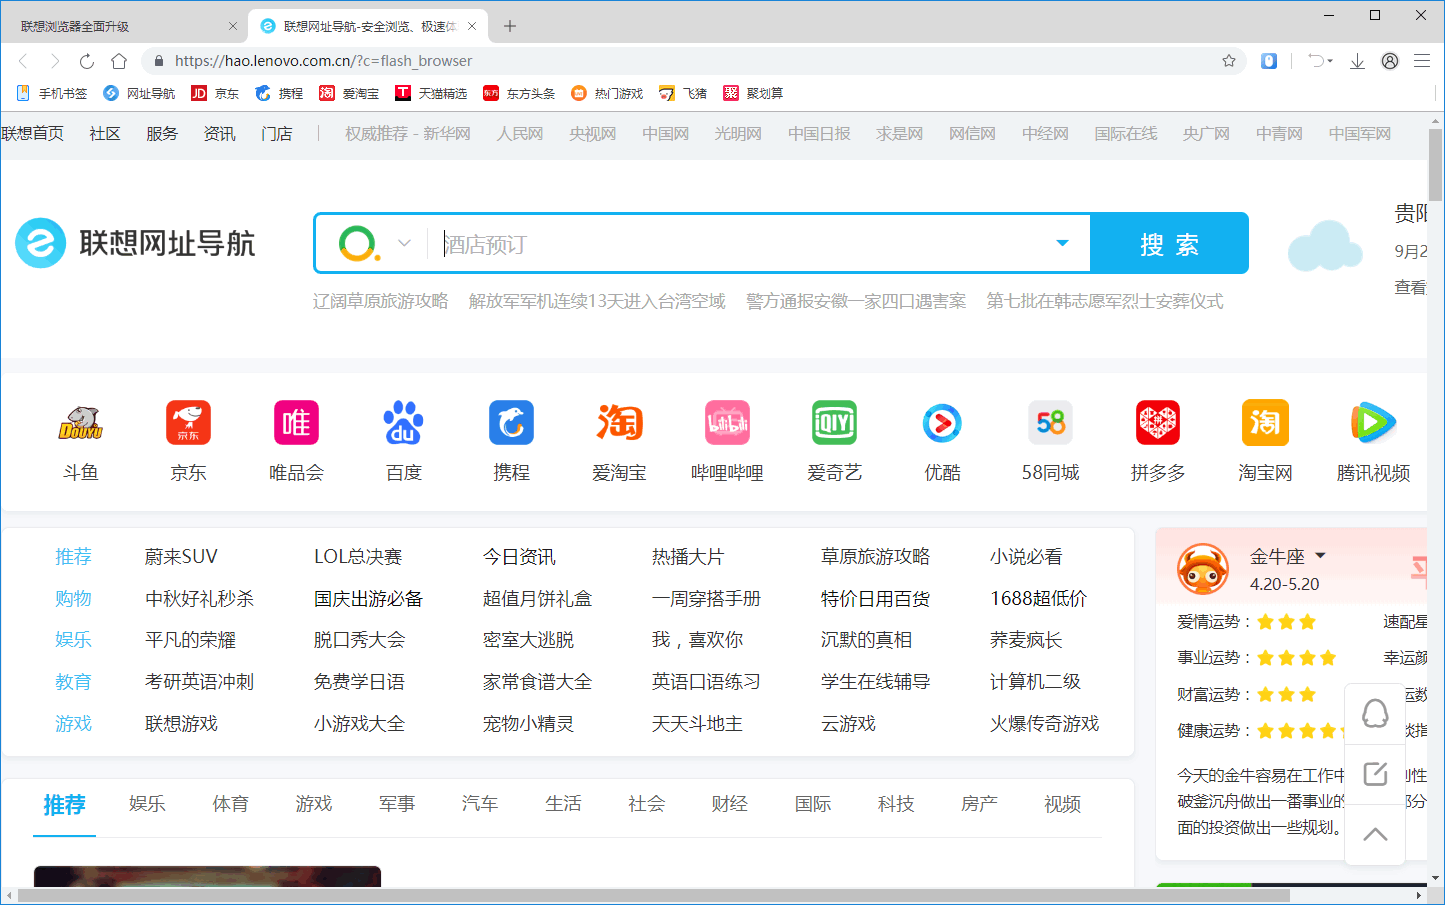Open the 计算机二级 link
The image size is (1445, 905).
(1035, 682)
